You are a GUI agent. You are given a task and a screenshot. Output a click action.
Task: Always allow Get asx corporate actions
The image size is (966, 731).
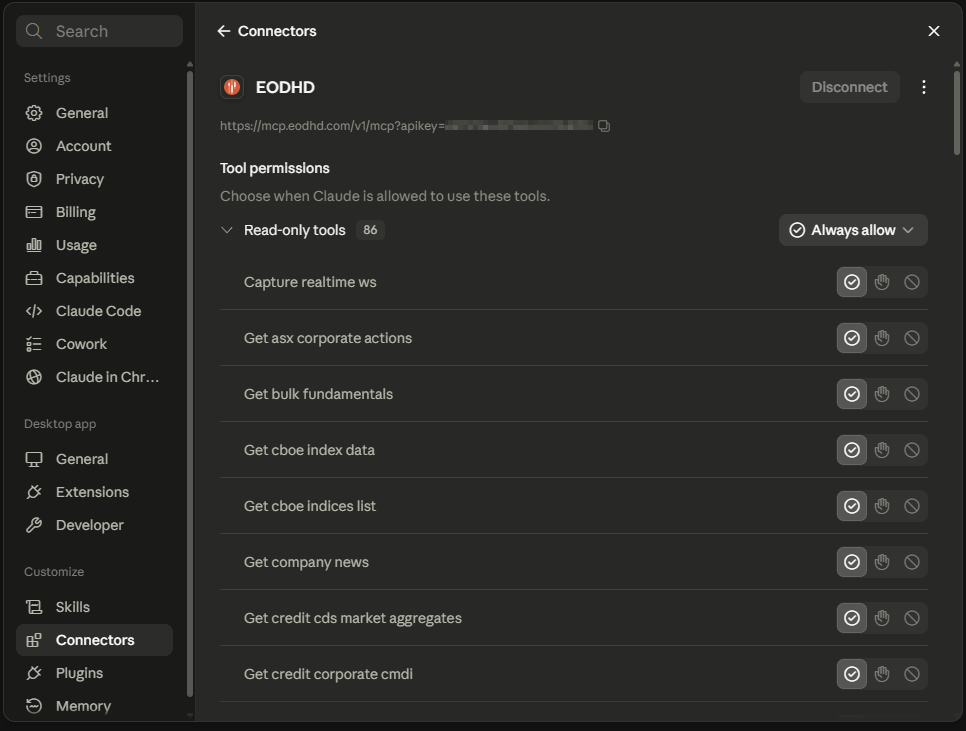pyautogui.click(x=852, y=338)
